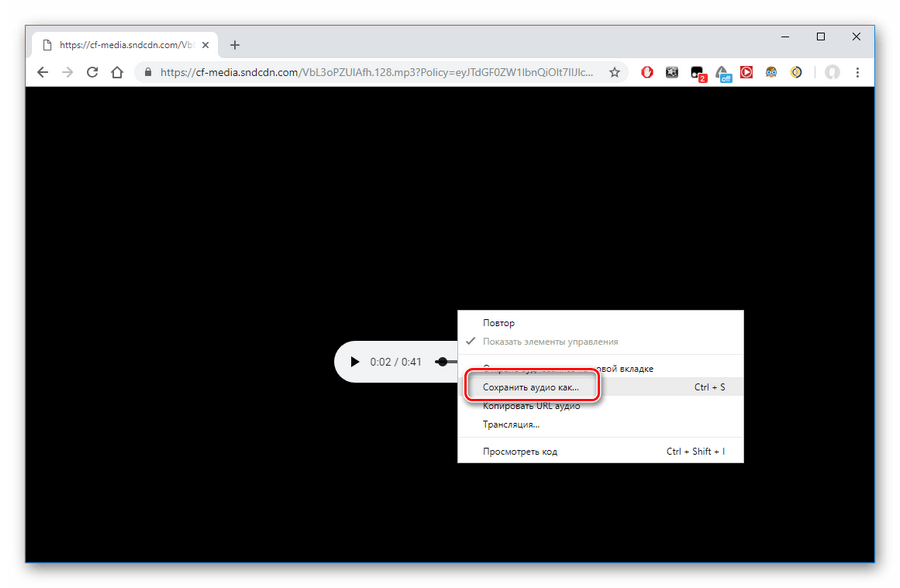Open the extension showing 'off' label
Screen dimensions: 900x588
point(723,73)
